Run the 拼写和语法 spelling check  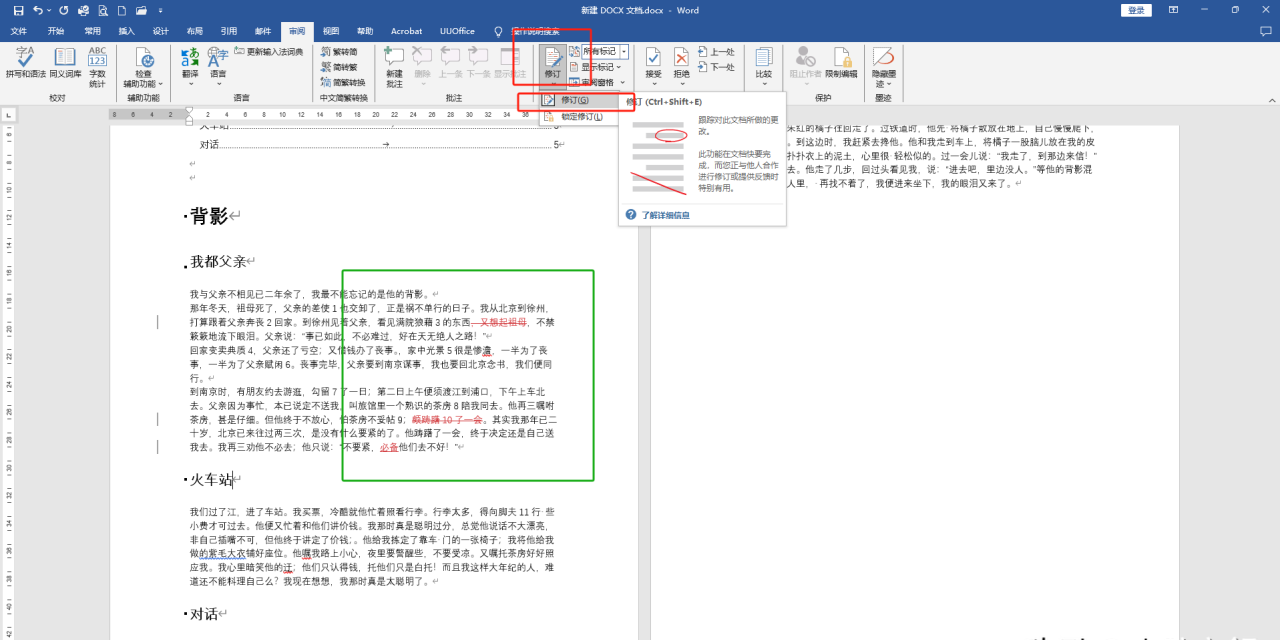coord(25,62)
